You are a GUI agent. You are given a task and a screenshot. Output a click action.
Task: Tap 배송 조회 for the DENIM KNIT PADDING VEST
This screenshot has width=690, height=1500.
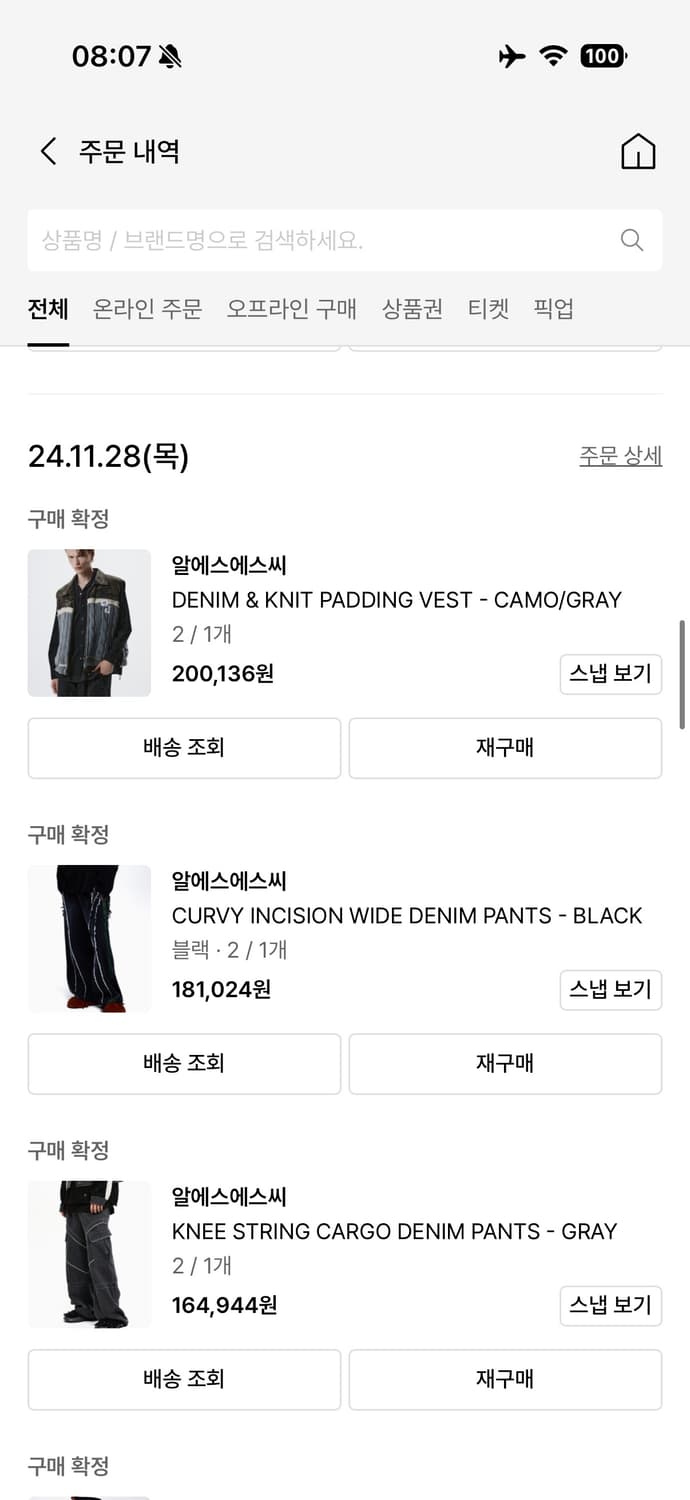click(184, 748)
